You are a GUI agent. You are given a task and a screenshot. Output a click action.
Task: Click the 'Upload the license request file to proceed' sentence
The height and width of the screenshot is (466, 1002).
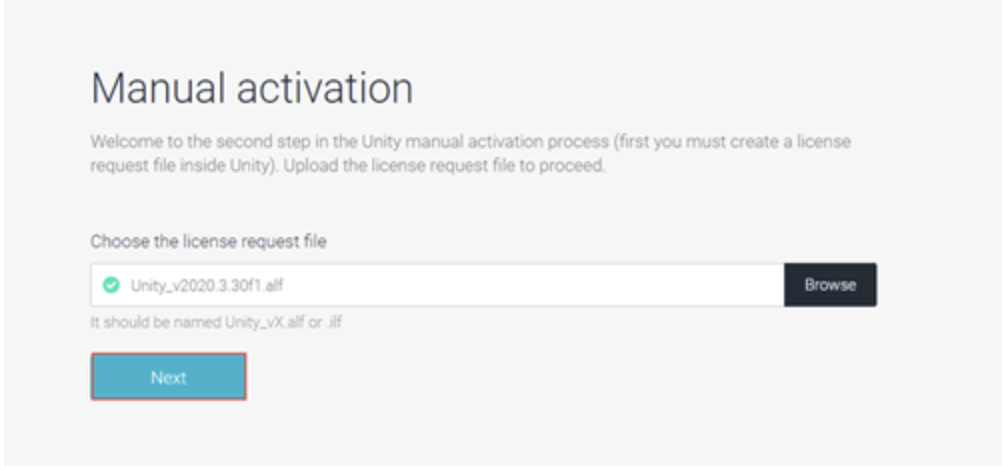(x=444, y=165)
